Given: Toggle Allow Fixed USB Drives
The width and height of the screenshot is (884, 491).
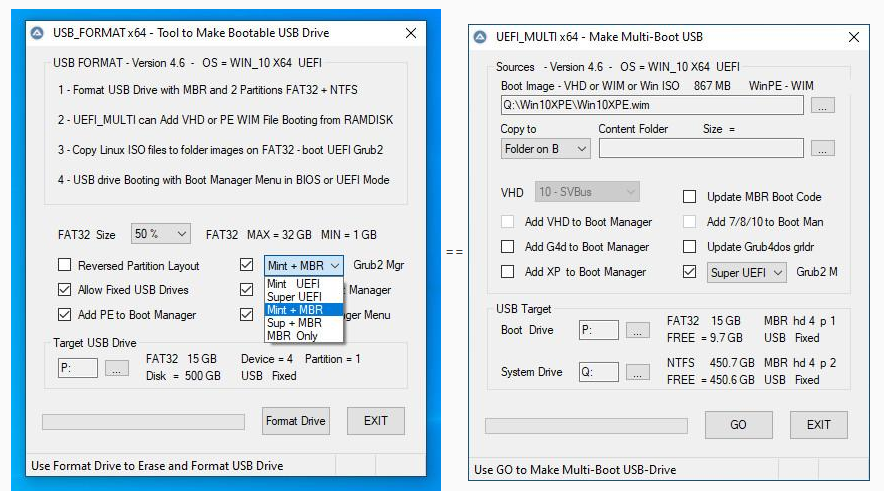Looking at the screenshot, I should click(65, 290).
